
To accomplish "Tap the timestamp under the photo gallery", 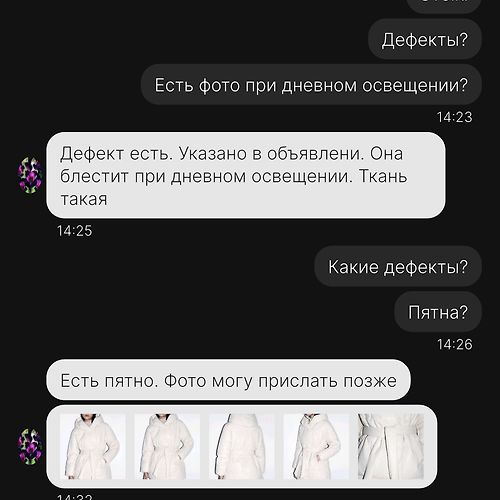I will pos(74,497).
